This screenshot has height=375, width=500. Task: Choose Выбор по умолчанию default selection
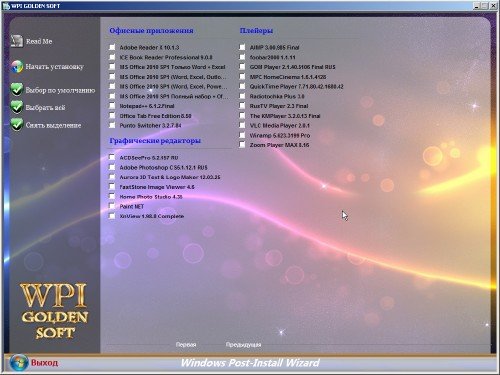[x=60, y=90]
